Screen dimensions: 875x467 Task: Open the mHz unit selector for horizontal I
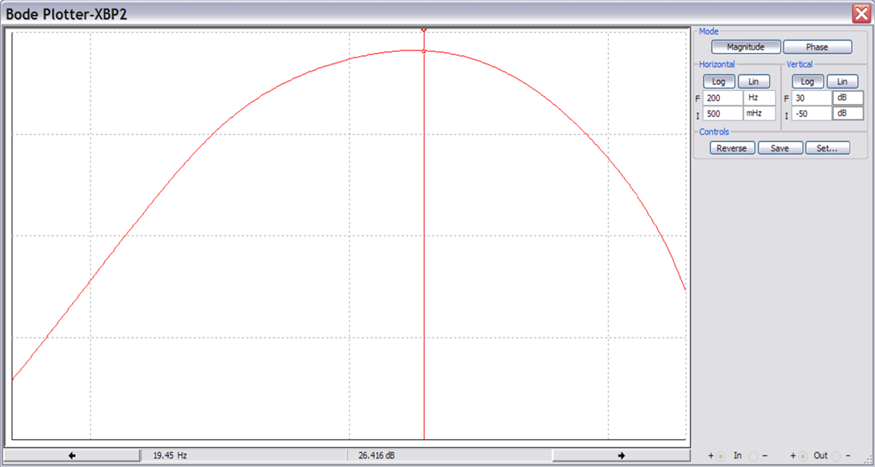click(760, 114)
